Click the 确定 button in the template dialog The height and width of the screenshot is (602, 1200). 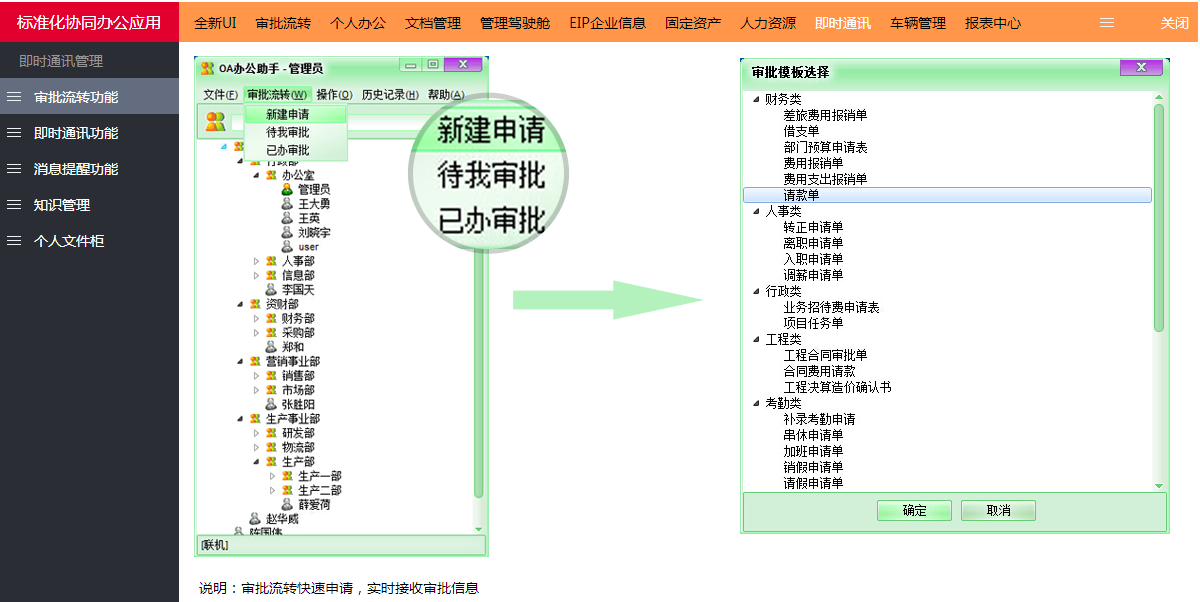[x=912, y=510]
